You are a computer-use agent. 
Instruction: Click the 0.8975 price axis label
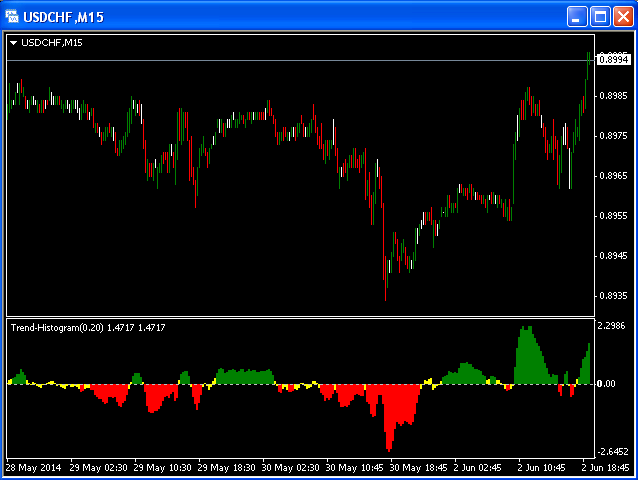(613, 136)
